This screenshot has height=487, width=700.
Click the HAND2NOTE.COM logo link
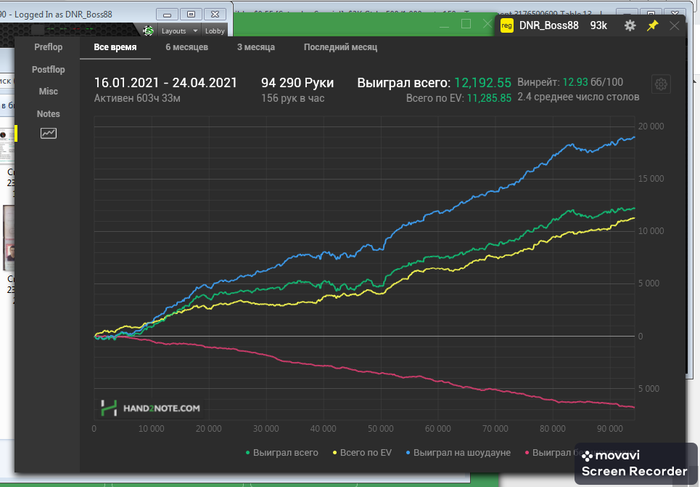[x=150, y=408]
